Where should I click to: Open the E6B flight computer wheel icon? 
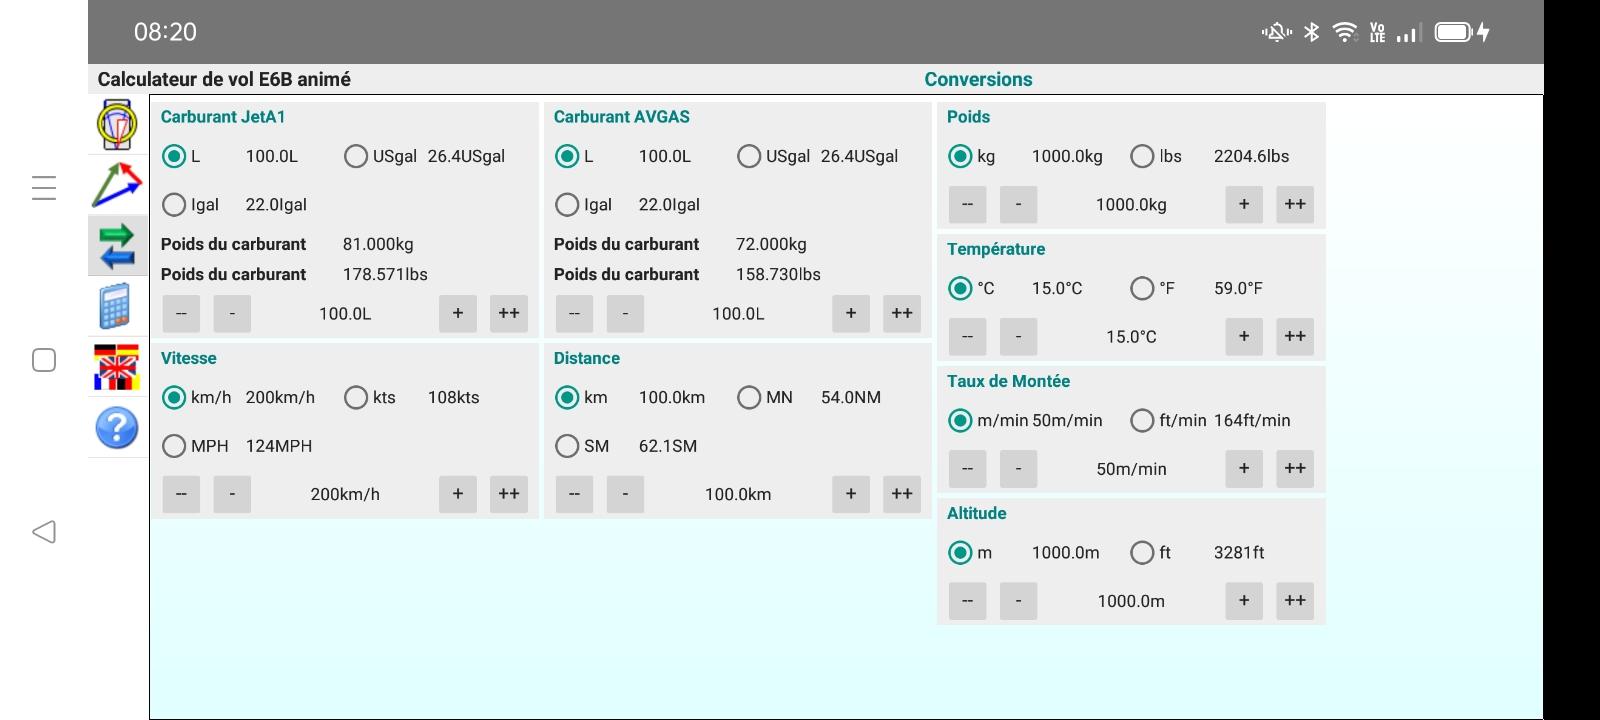click(117, 125)
